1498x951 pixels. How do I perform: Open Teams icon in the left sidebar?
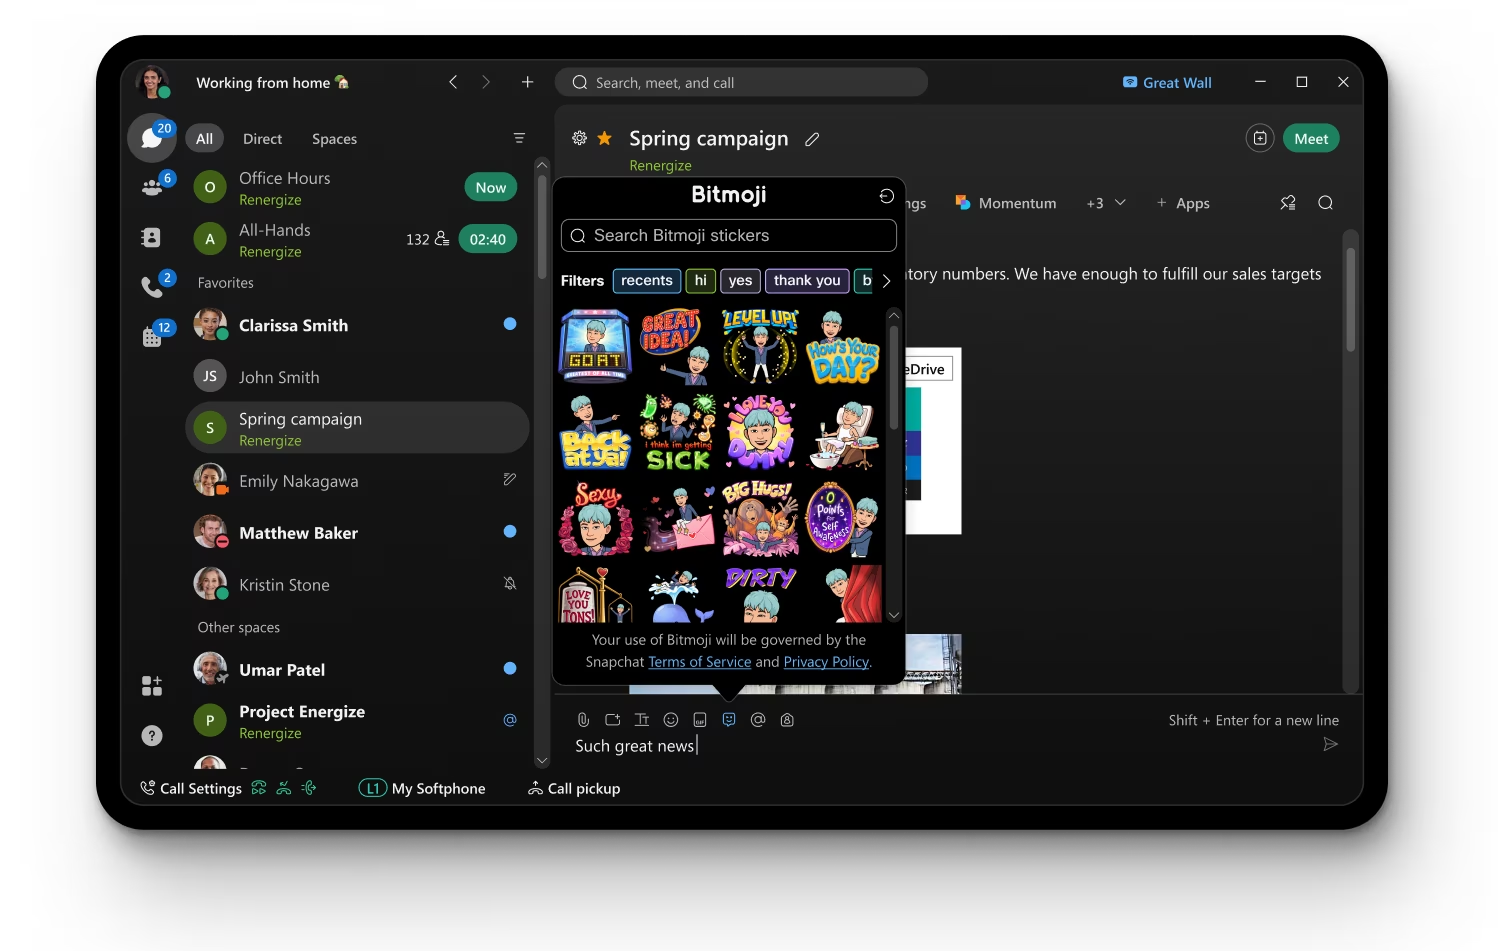(152, 187)
